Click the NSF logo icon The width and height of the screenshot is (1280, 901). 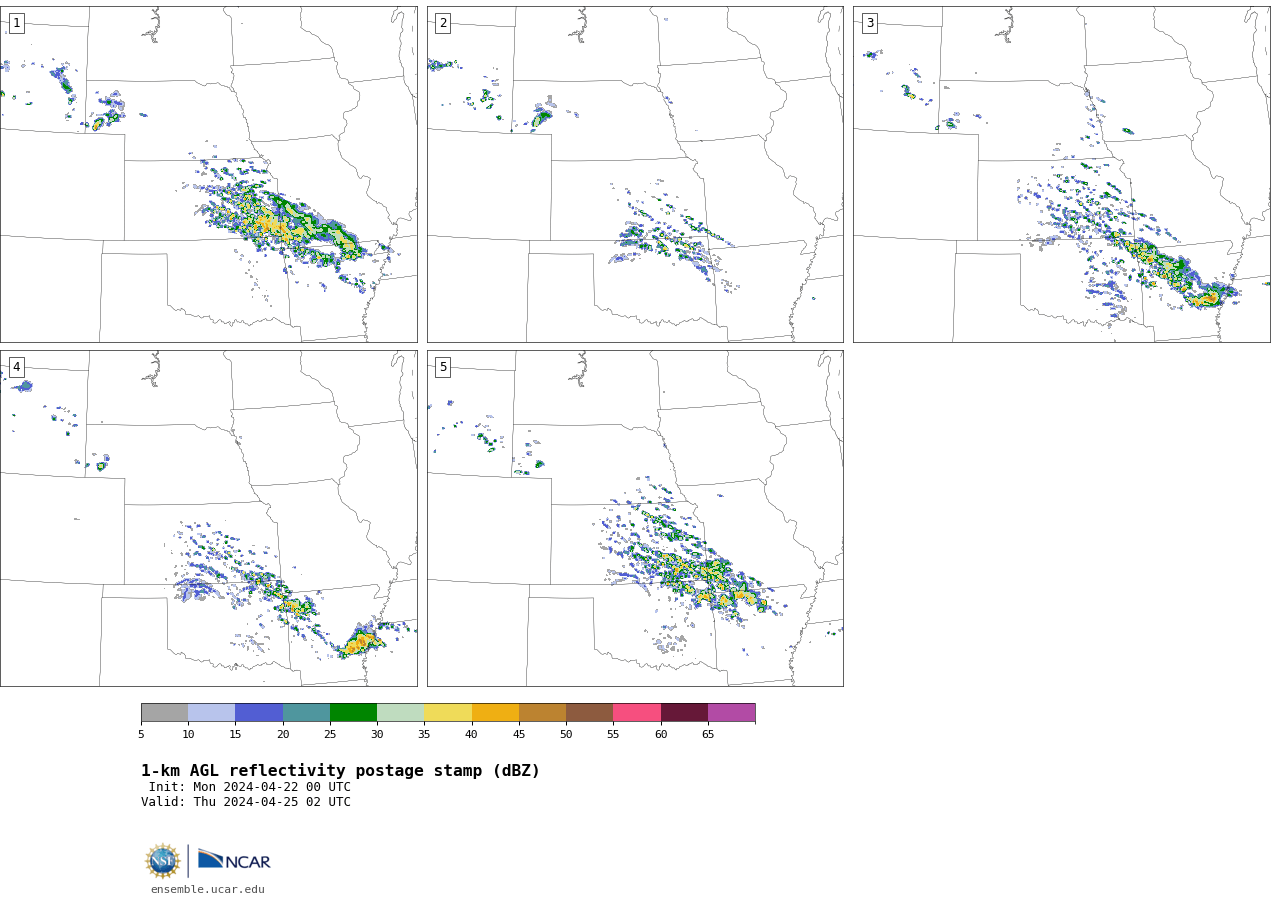click(163, 861)
